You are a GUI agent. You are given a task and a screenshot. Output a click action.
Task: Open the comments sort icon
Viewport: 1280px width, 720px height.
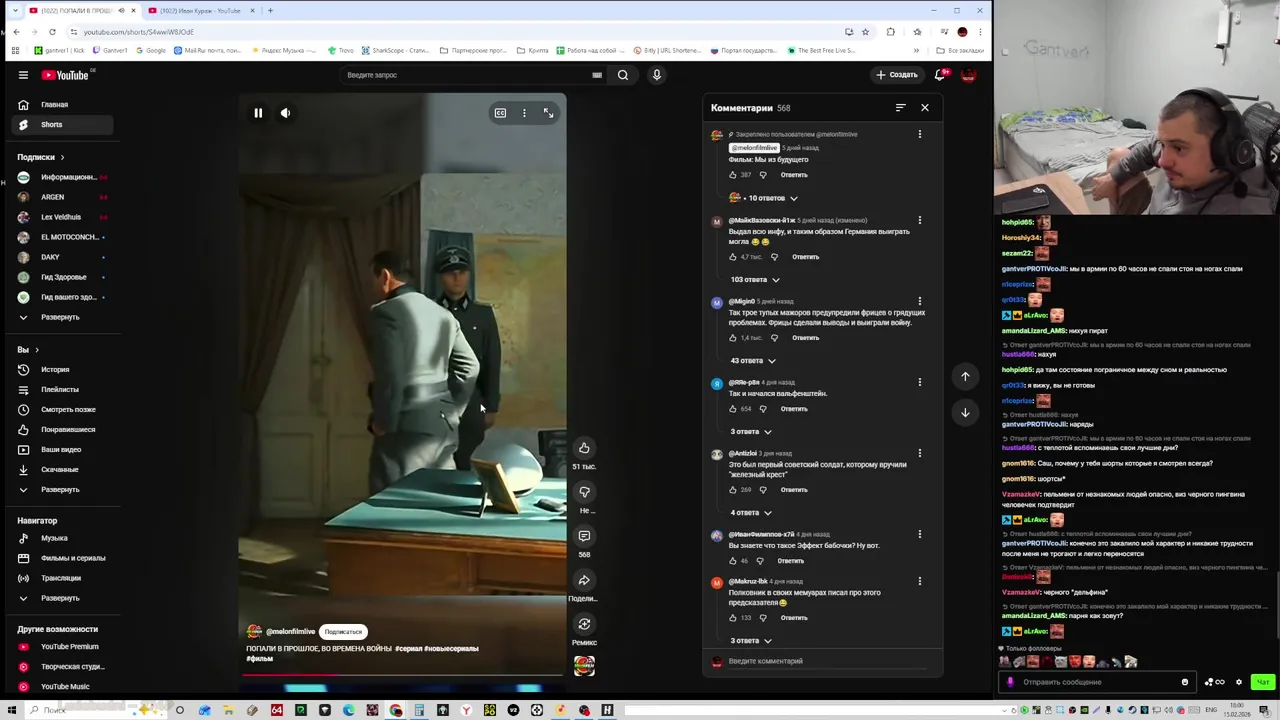[900, 108]
